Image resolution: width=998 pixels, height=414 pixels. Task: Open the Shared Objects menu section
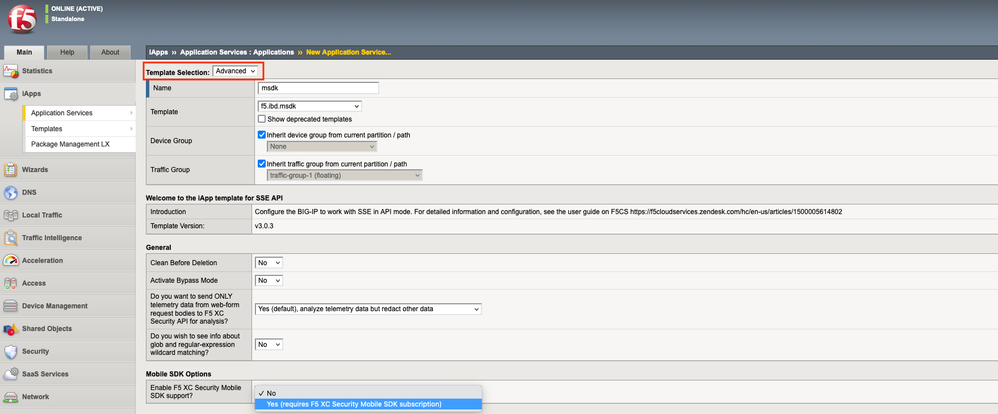click(x=68, y=329)
